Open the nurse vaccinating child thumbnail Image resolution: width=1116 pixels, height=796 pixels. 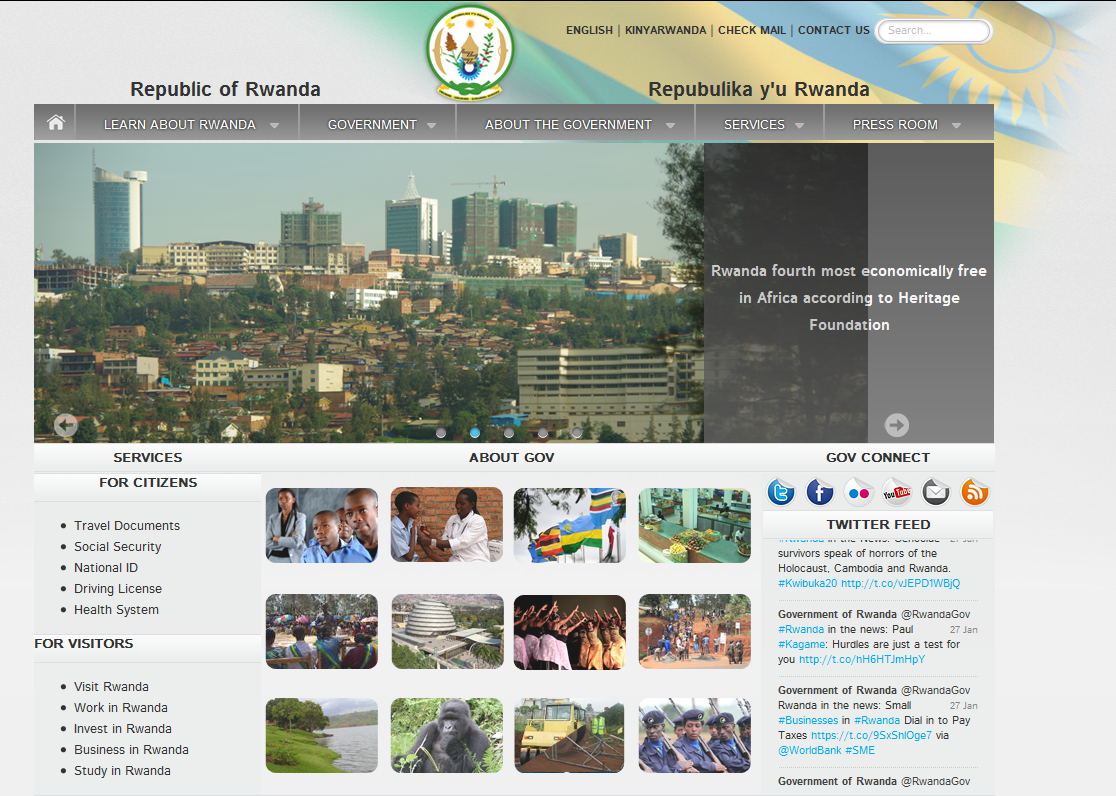(x=447, y=525)
